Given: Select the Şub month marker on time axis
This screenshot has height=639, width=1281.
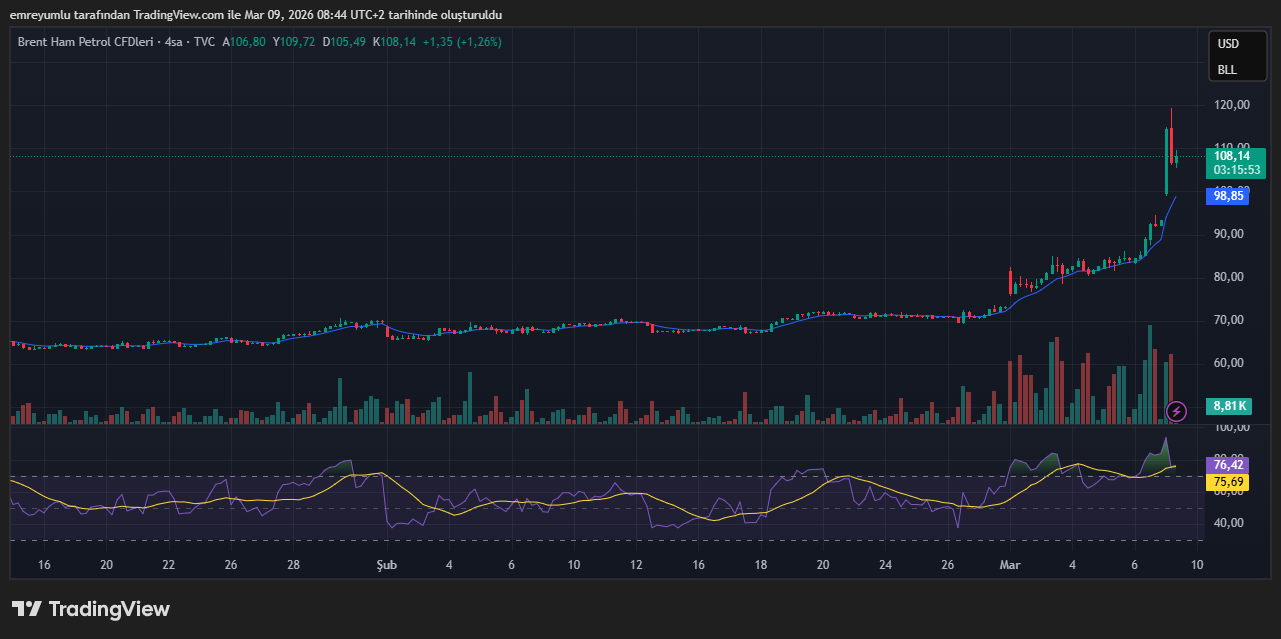Looking at the screenshot, I should [x=386, y=565].
